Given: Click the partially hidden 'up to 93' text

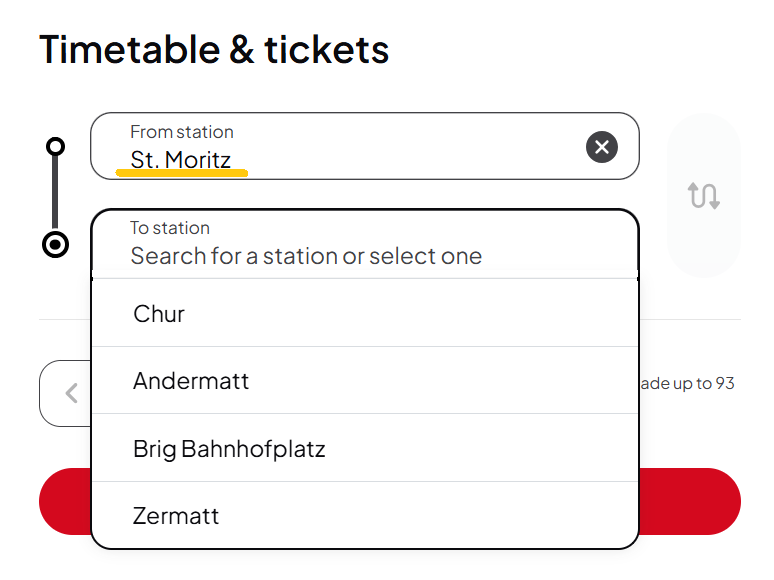Looking at the screenshot, I should 688,383.
